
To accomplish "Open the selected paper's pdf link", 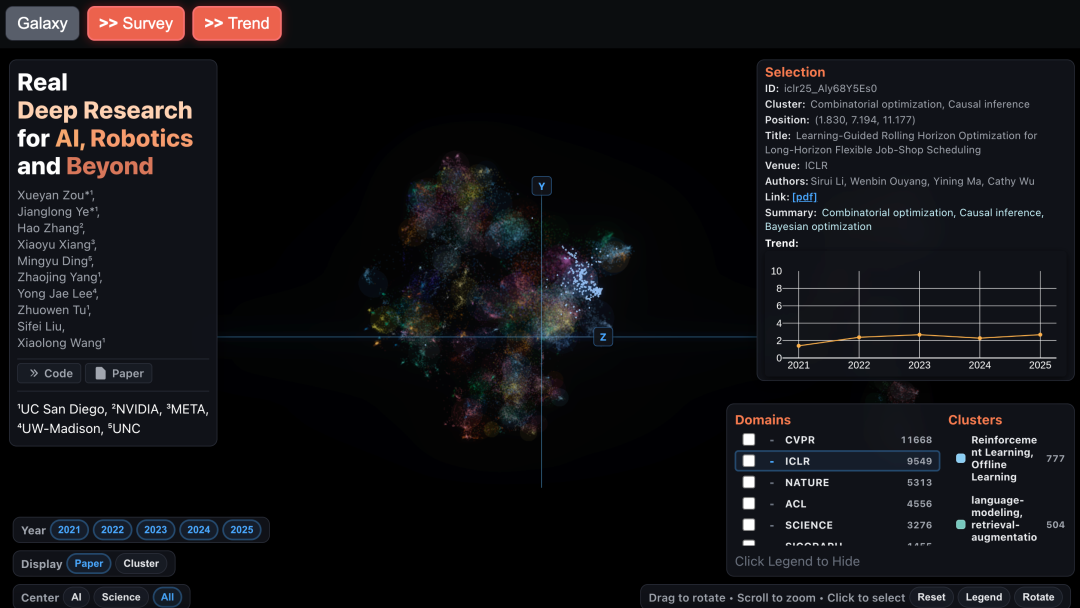I will click(x=804, y=197).
